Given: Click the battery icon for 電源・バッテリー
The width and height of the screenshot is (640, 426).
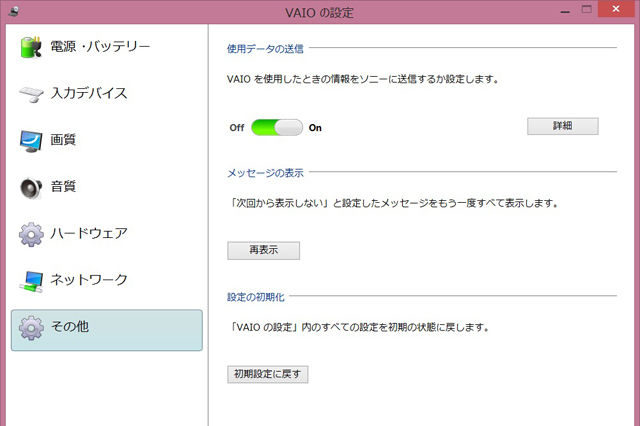Looking at the screenshot, I should [x=31, y=47].
